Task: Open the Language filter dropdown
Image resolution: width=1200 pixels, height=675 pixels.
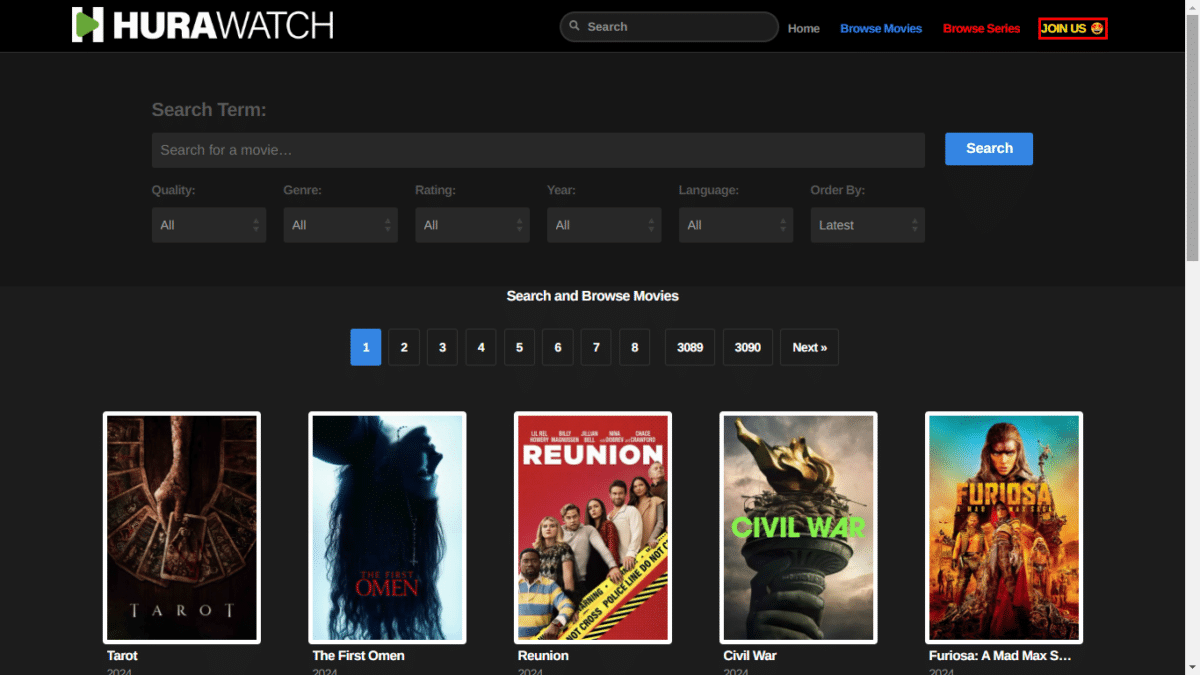Action: (735, 225)
